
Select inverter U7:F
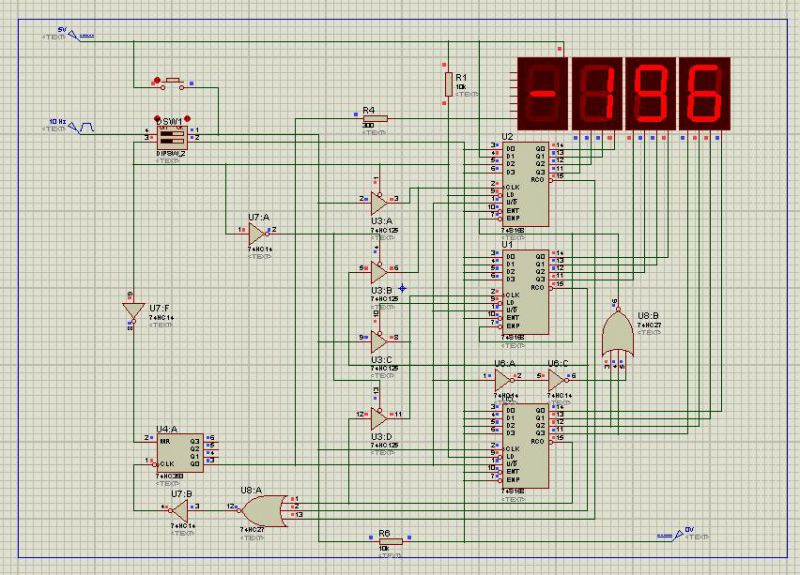point(133,312)
